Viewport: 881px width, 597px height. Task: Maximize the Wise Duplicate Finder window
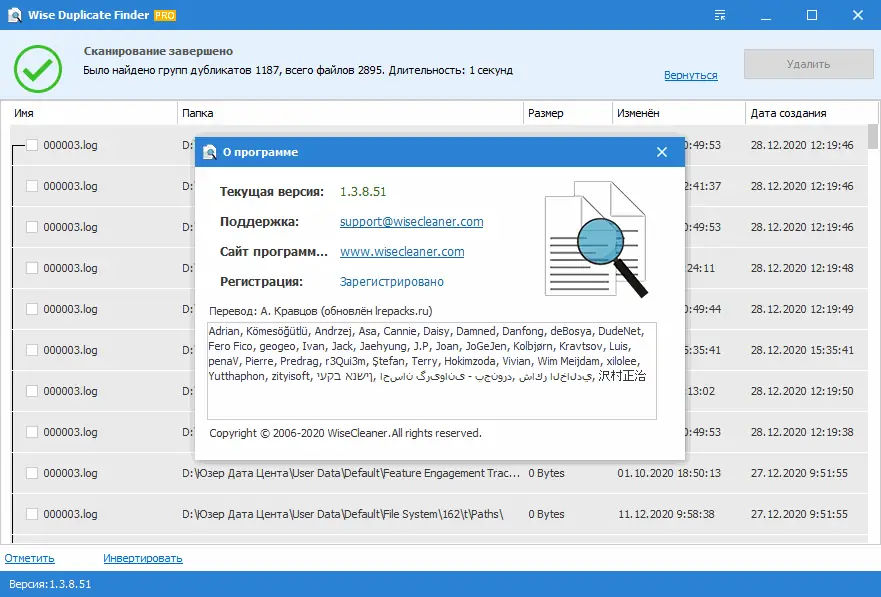812,15
